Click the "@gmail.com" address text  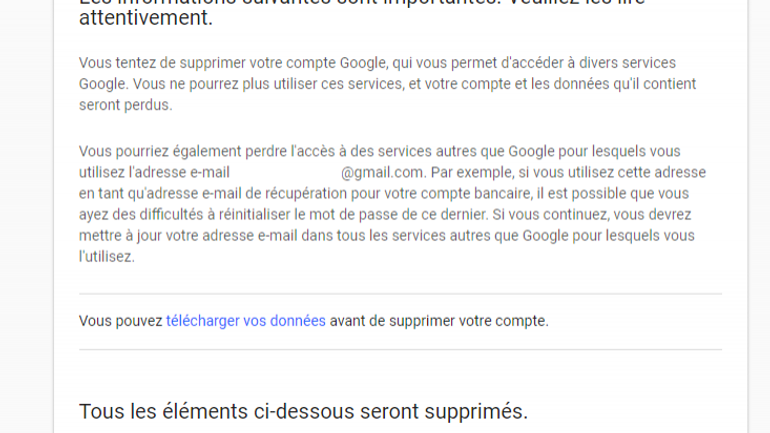383,172
